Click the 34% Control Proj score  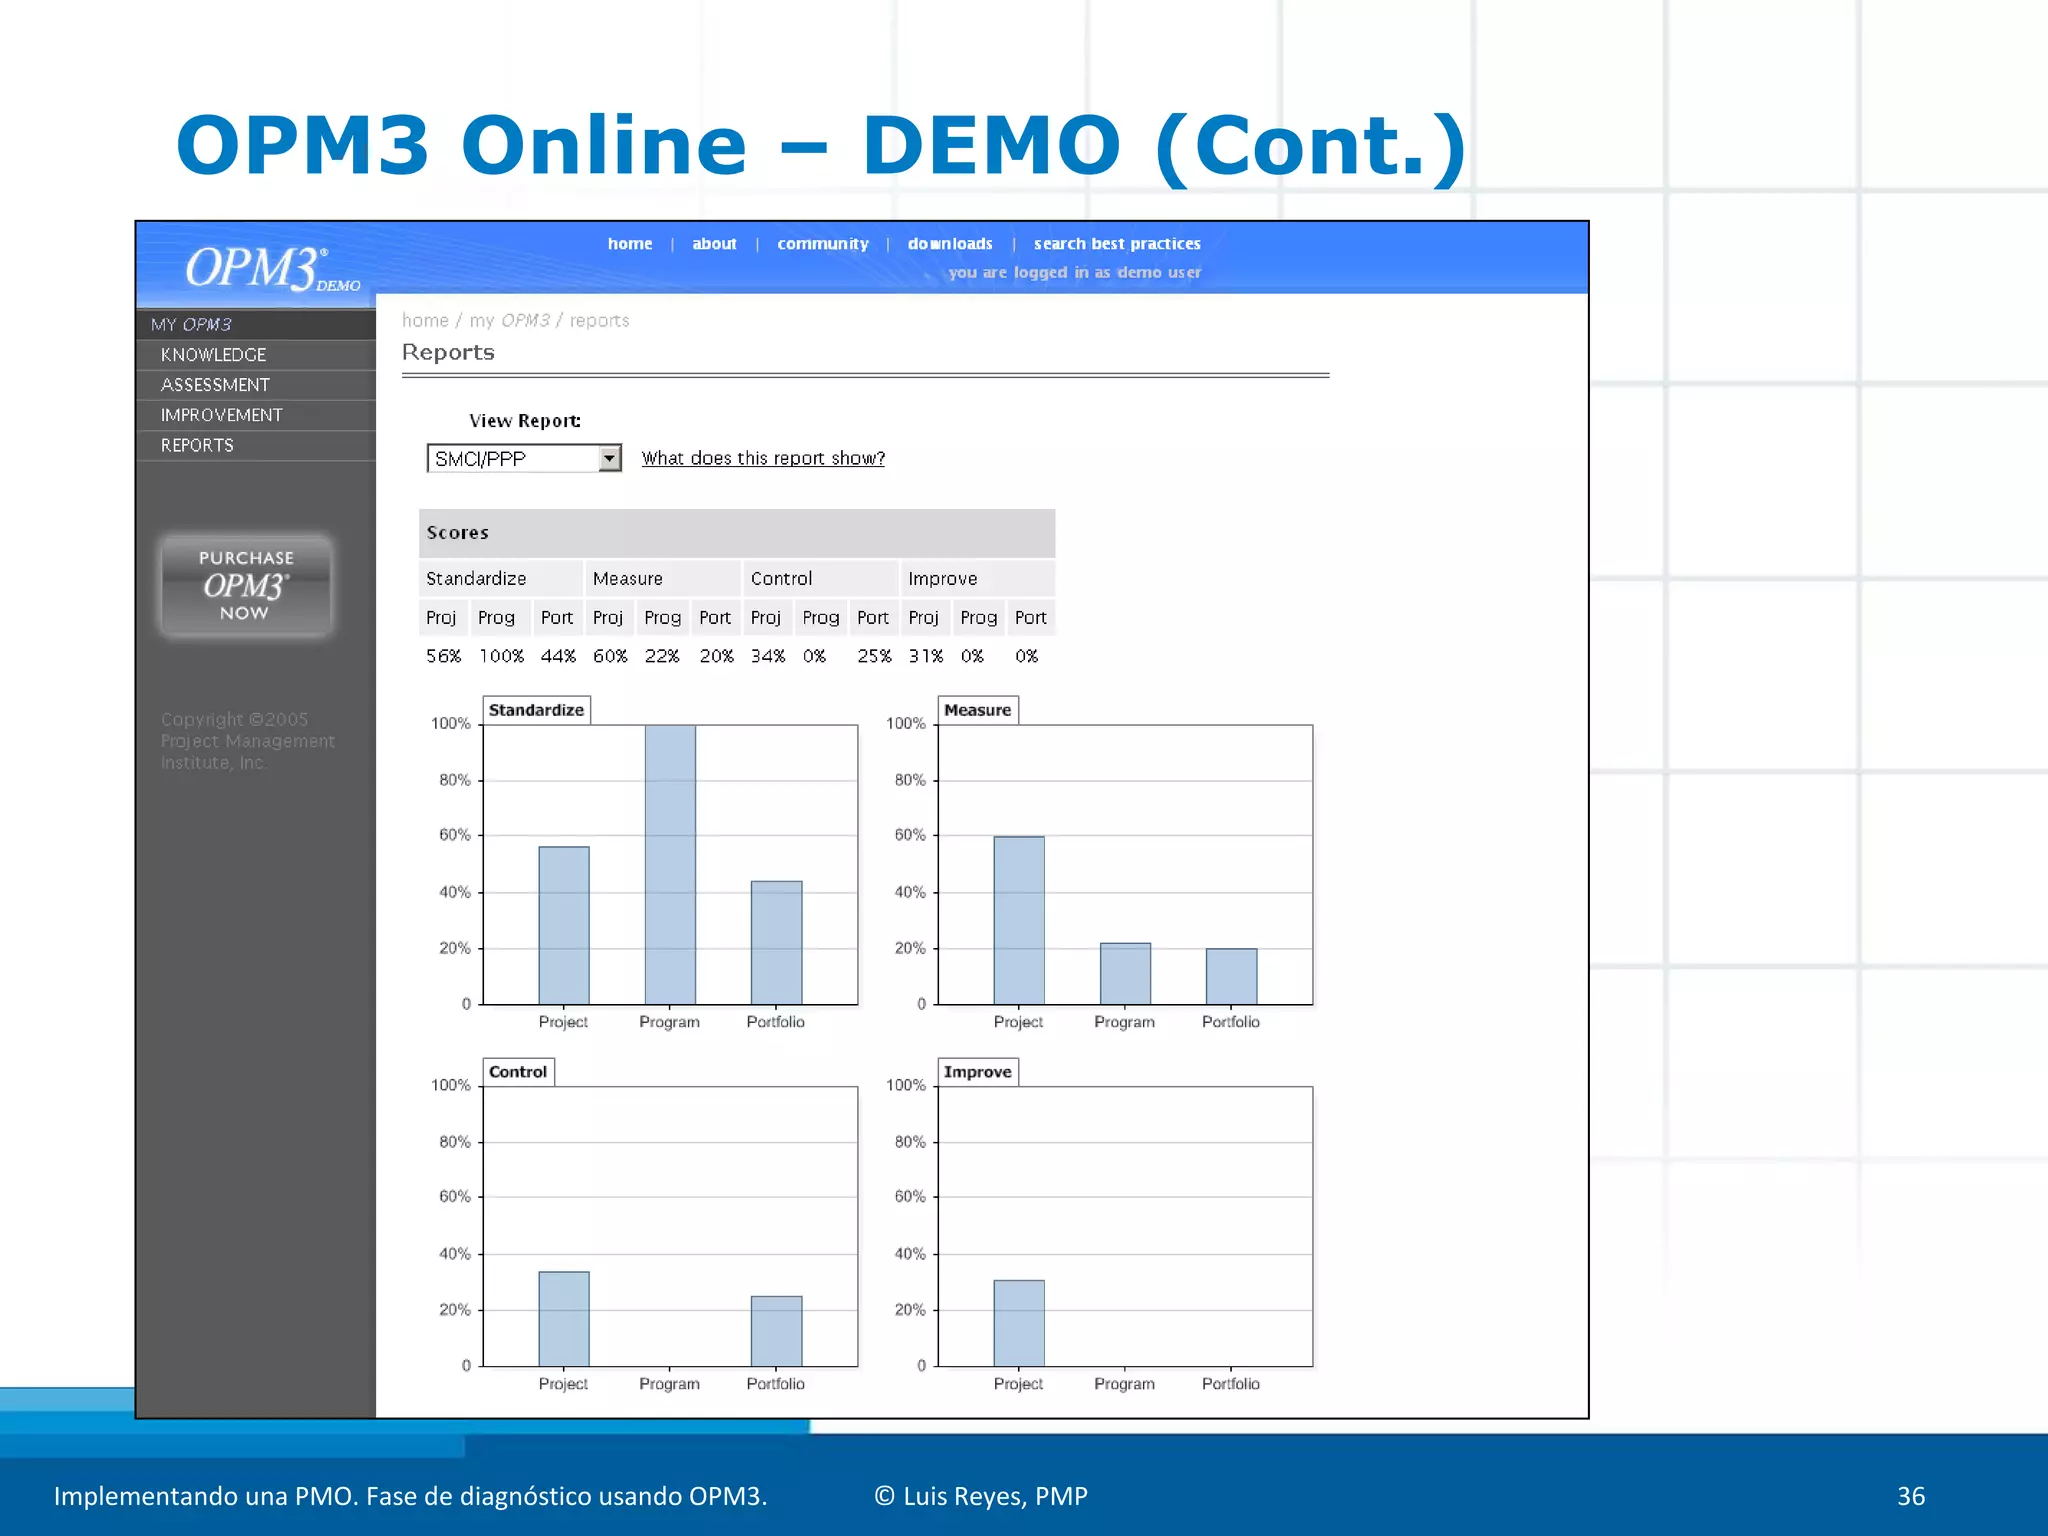pos(768,656)
